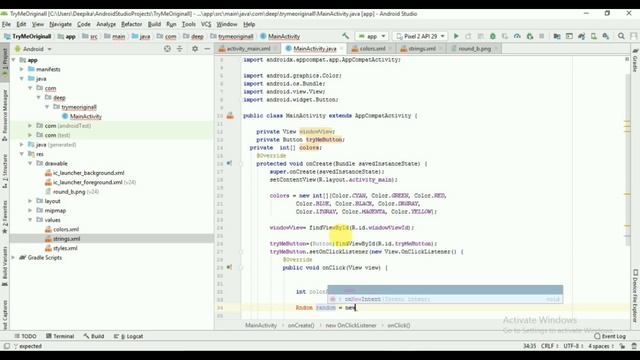The width and height of the screenshot is (640, 360).
Task: Click the Apply Changes icon next to Run
Action: 468,36
